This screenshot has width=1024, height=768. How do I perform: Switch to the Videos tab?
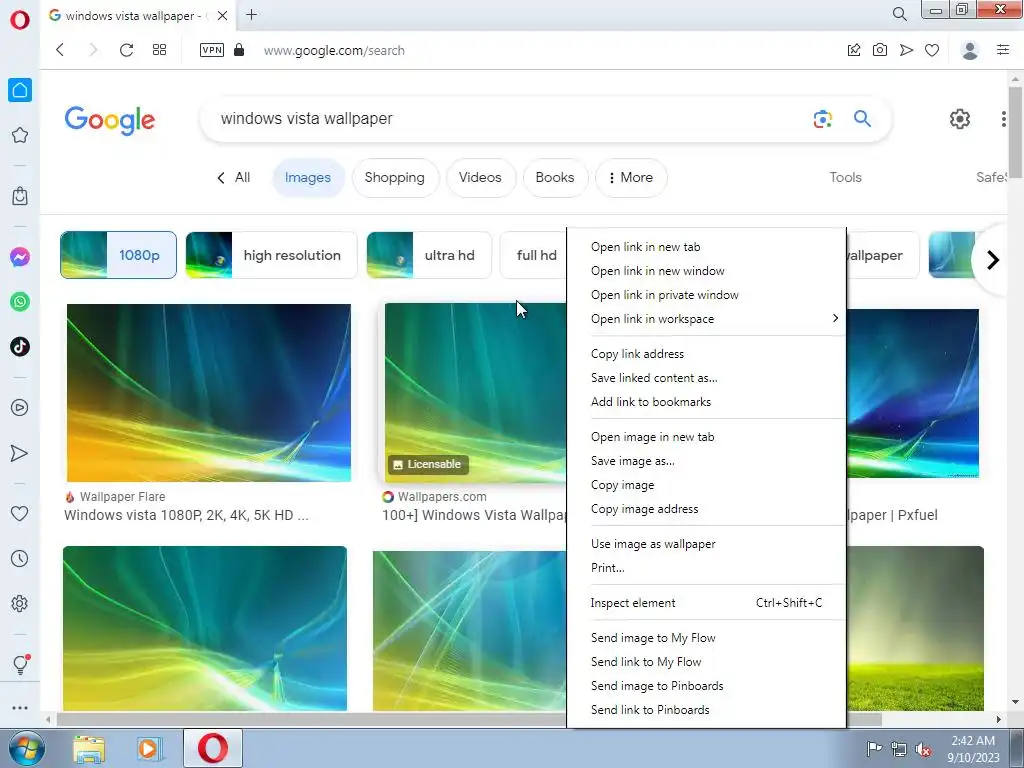coord(480,178)
